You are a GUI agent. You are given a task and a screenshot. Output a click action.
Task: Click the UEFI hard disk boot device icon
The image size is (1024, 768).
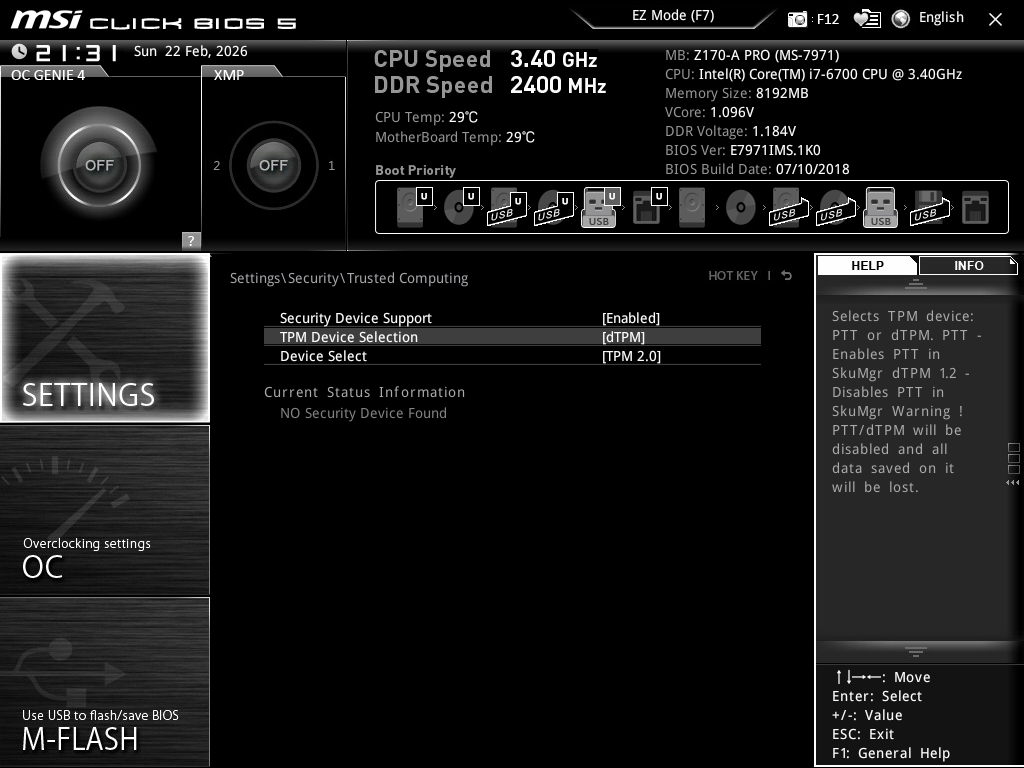(414, 207)
